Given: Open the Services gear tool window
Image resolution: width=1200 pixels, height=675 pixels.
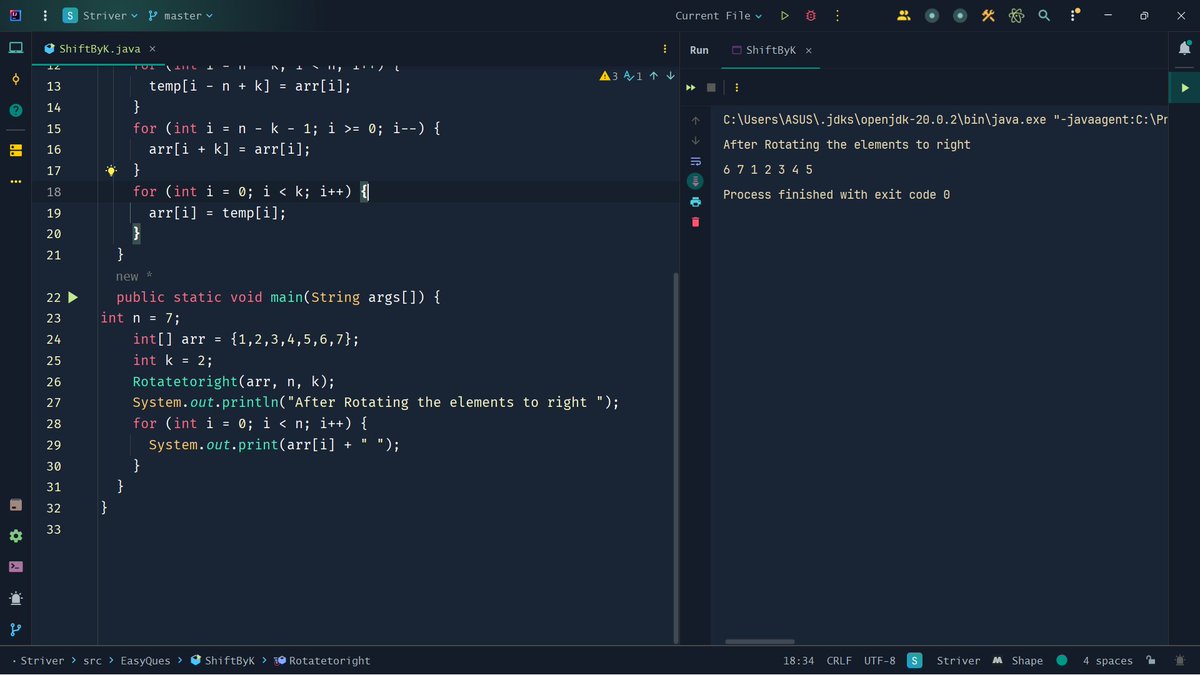Looking at the screenshot, I should point(15,536).
